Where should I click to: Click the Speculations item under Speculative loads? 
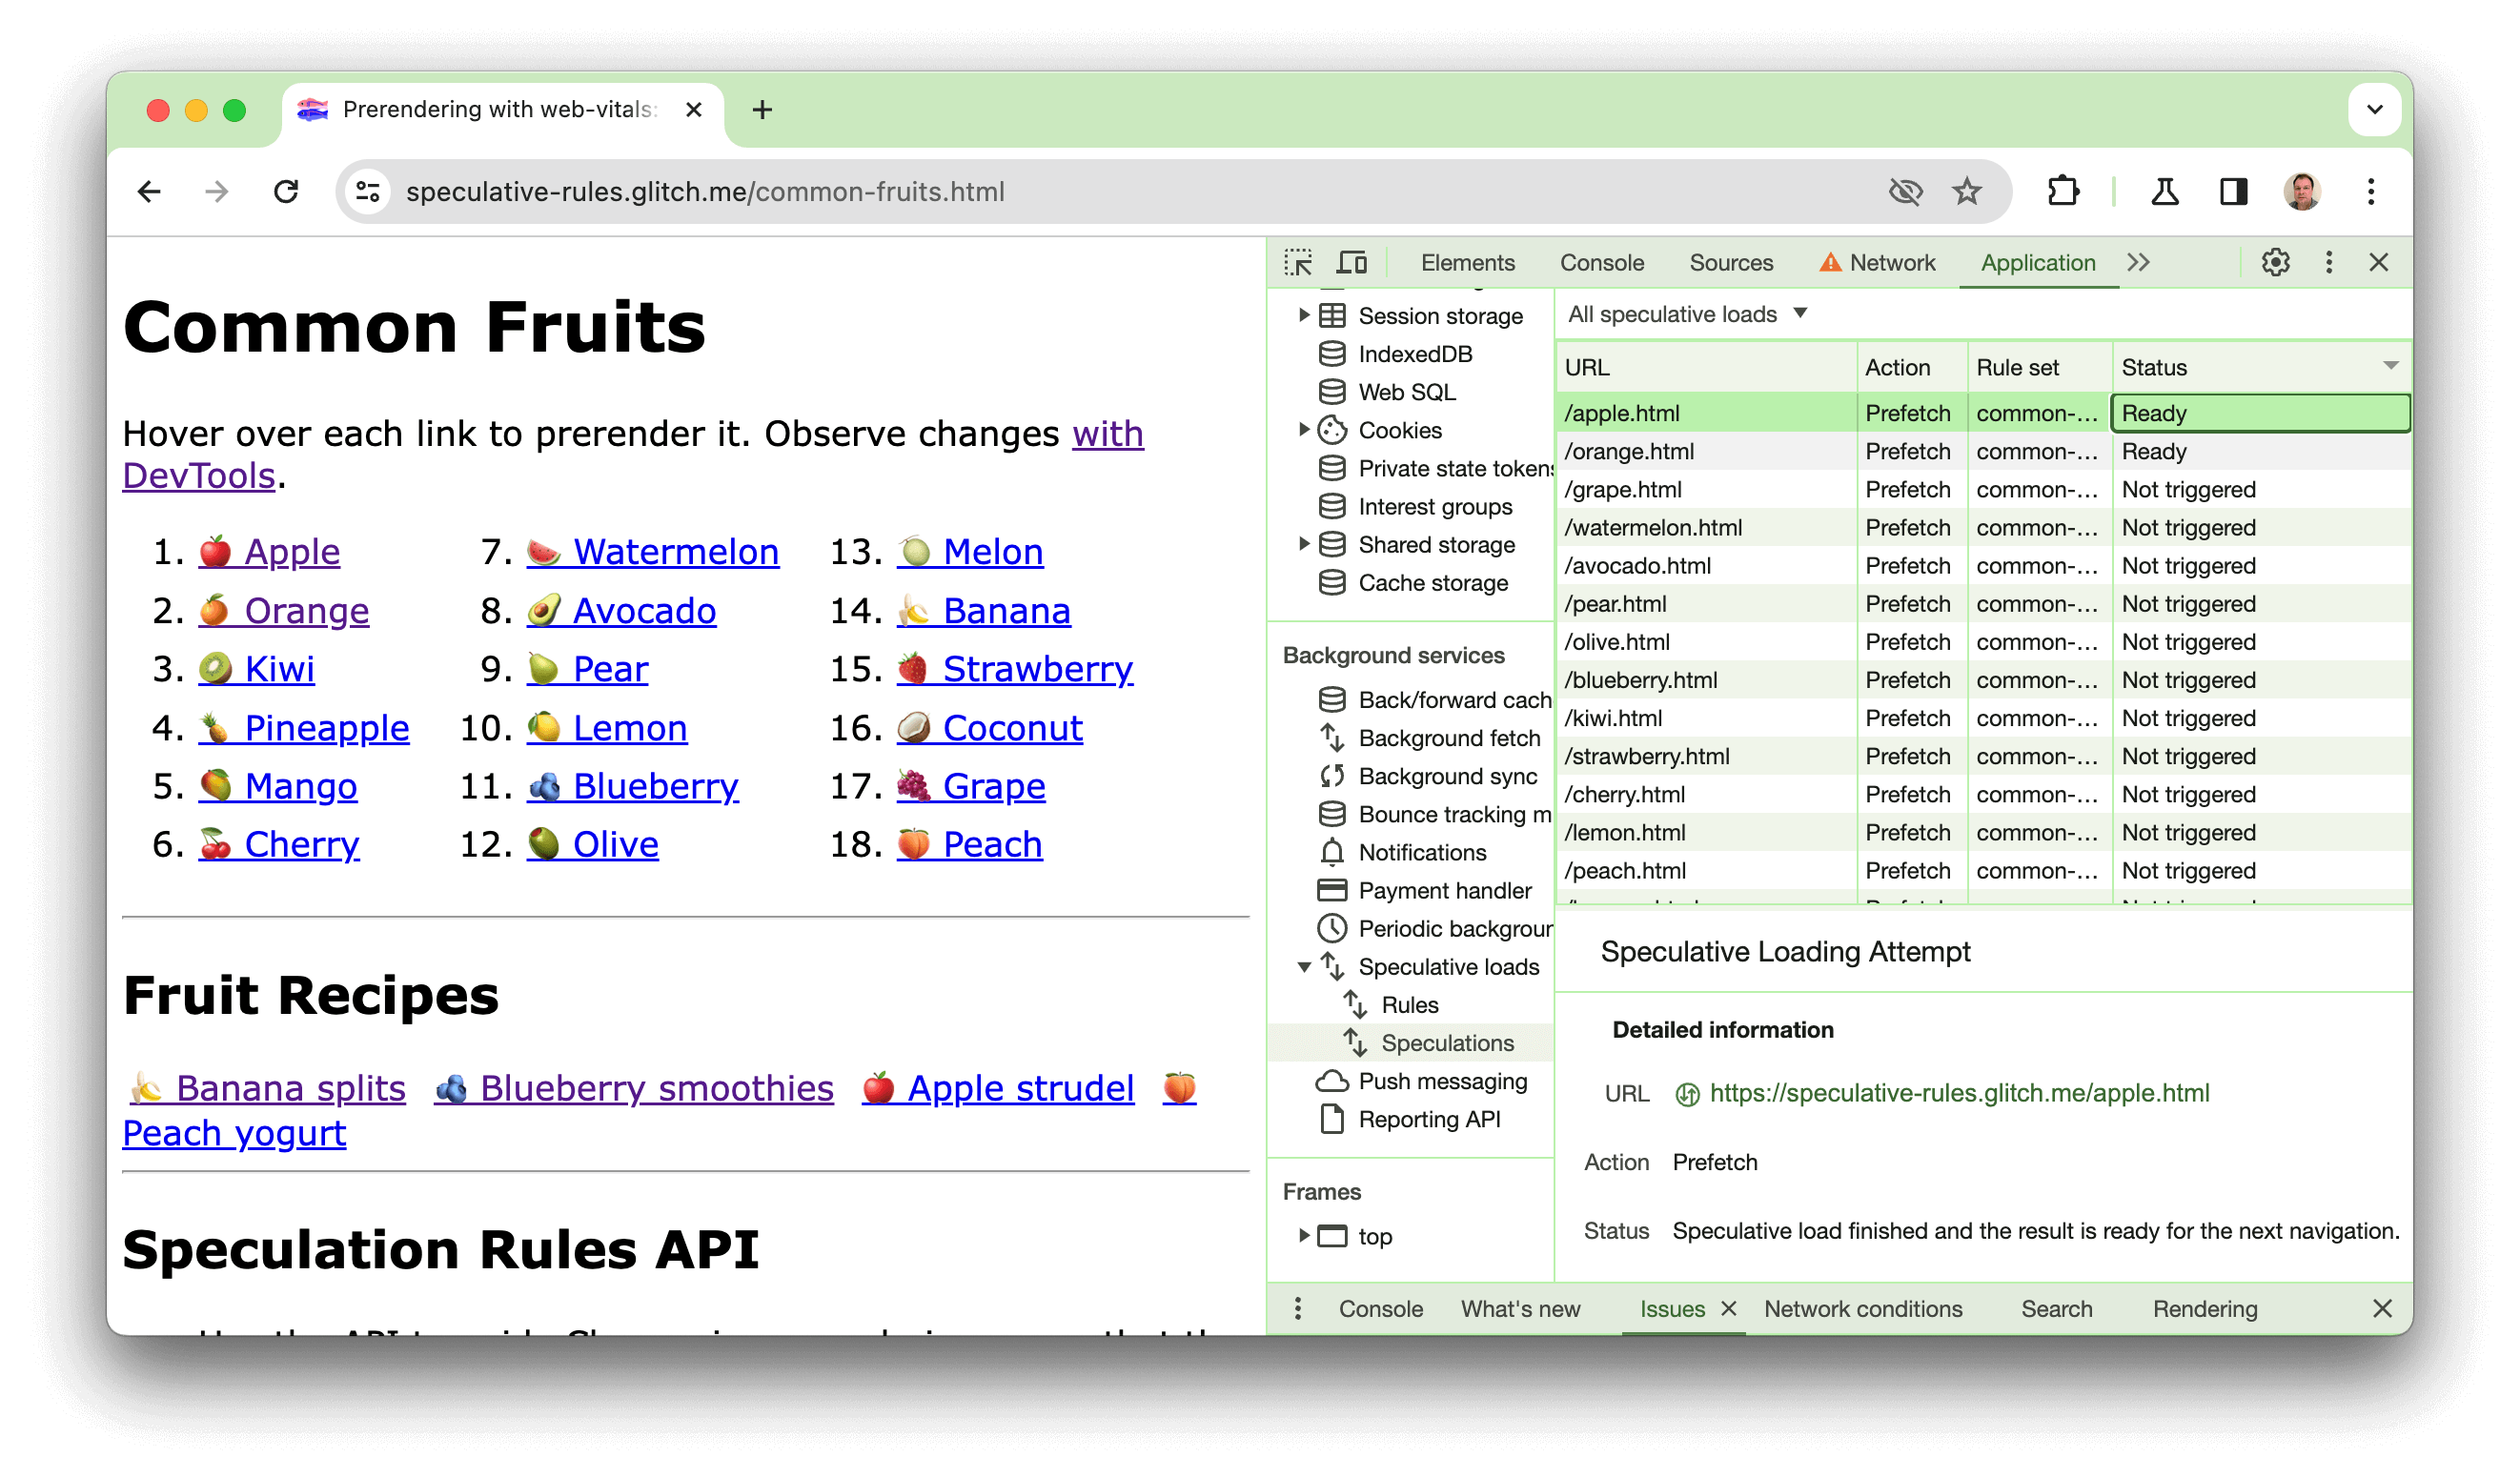[1444, 1042]
